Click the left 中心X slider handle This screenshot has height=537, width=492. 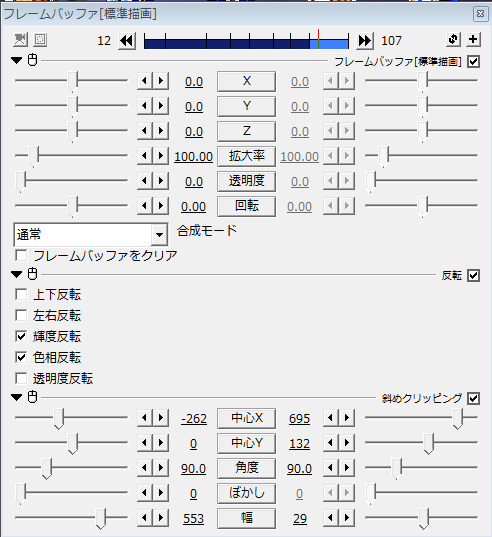[59, 419]
